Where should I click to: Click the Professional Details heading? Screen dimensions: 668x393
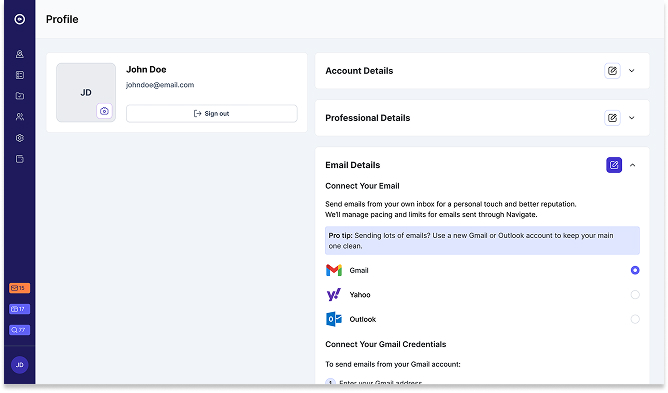(368, 118)
